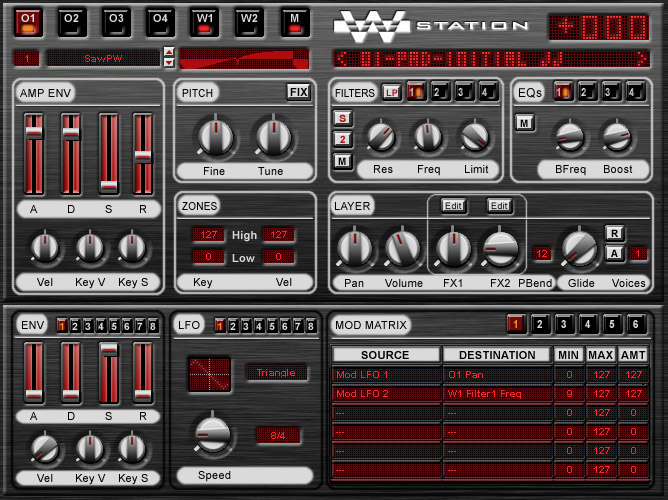Open Mod LFO 1 source dropdown
This screenshot has width=668, height=500.
pos(386,375)
